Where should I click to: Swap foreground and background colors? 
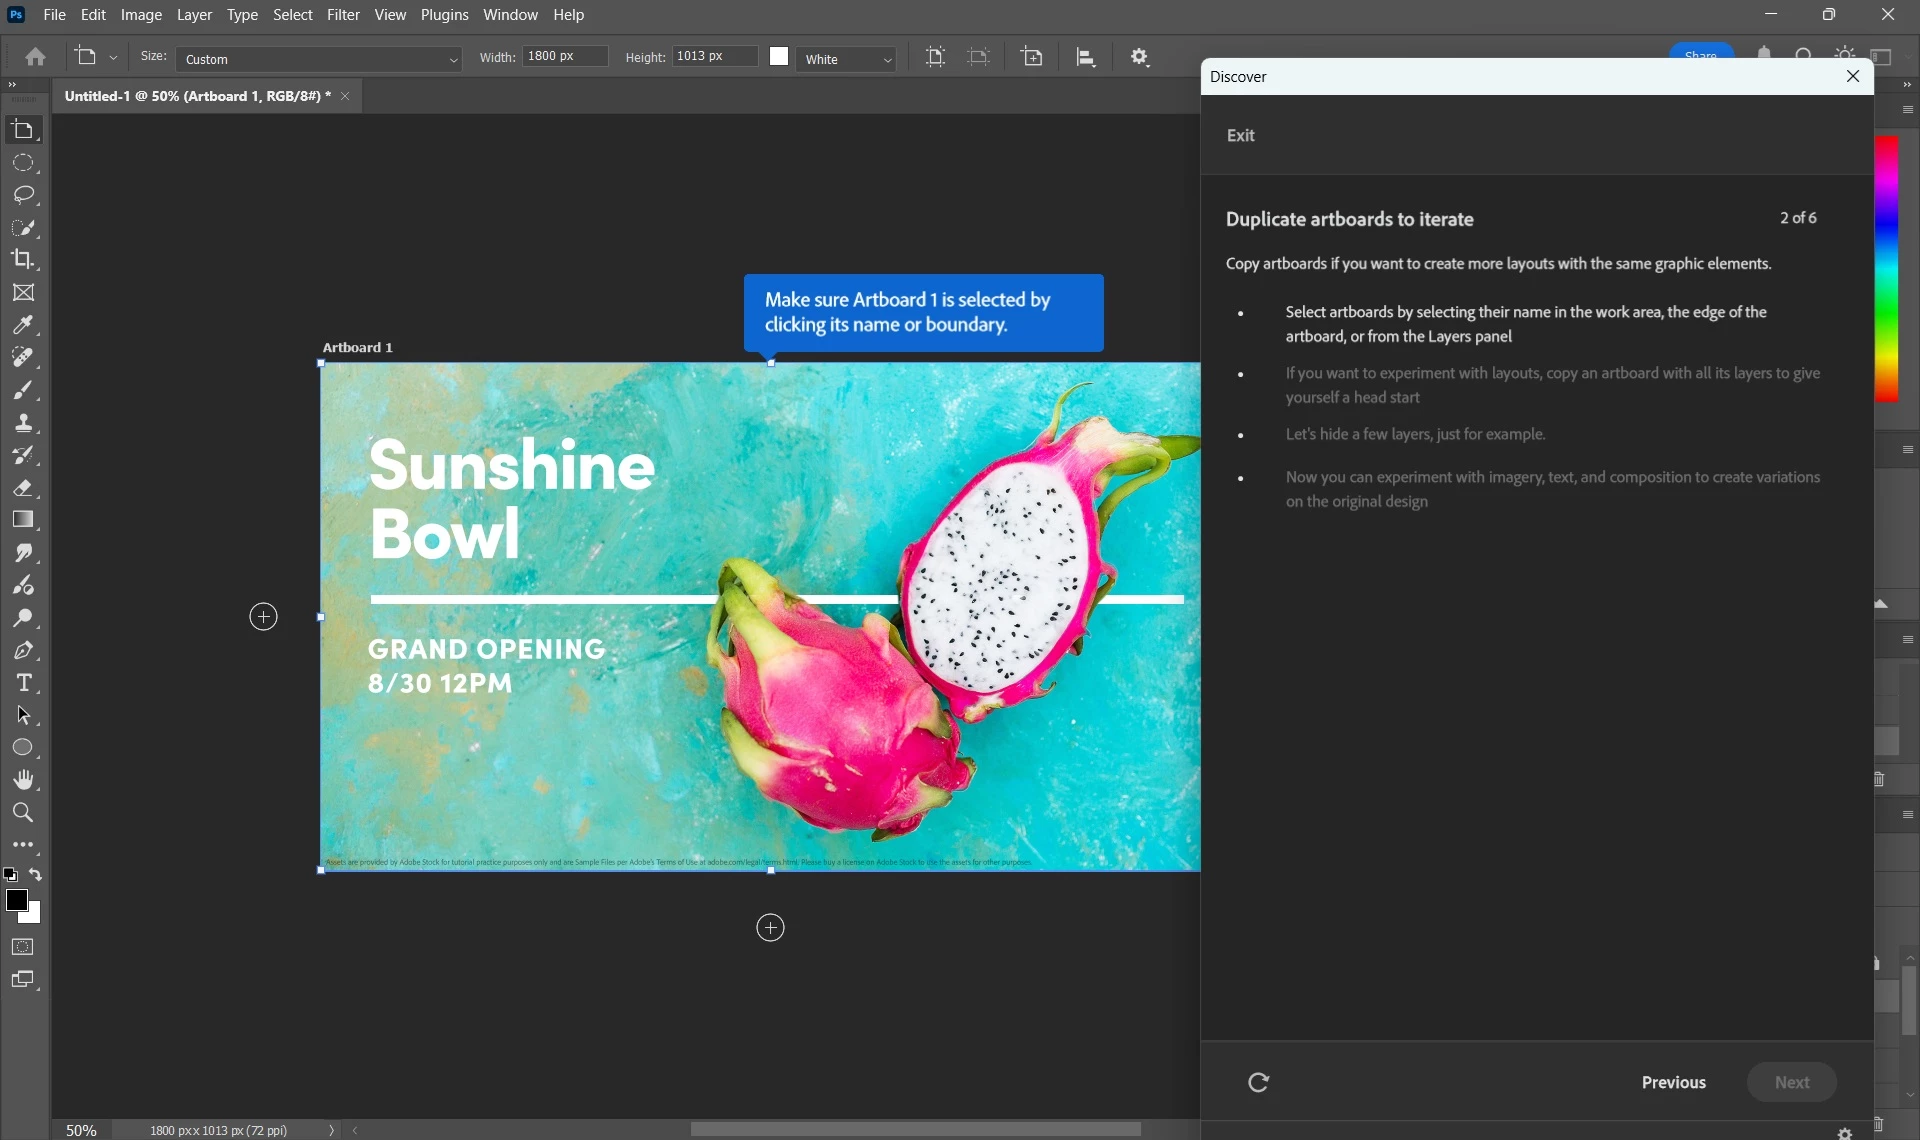click(x=36, y=875)
